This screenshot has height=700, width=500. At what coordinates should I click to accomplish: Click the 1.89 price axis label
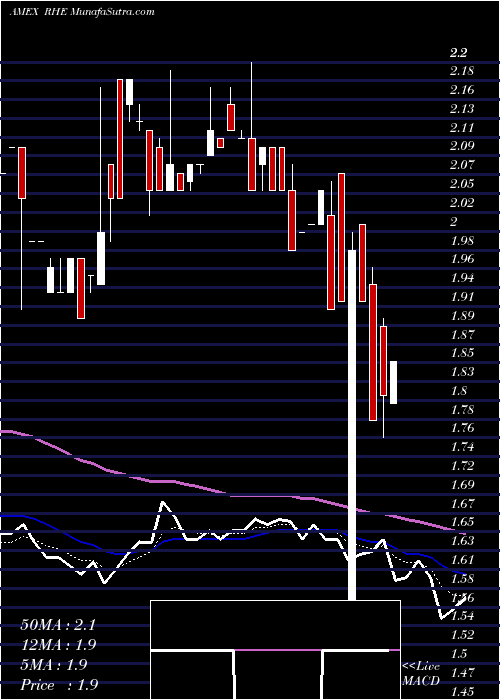[462, 316]
